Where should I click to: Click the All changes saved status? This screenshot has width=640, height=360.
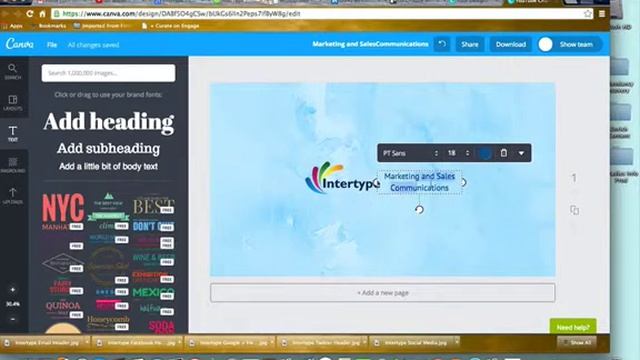[x=93, y=44]
